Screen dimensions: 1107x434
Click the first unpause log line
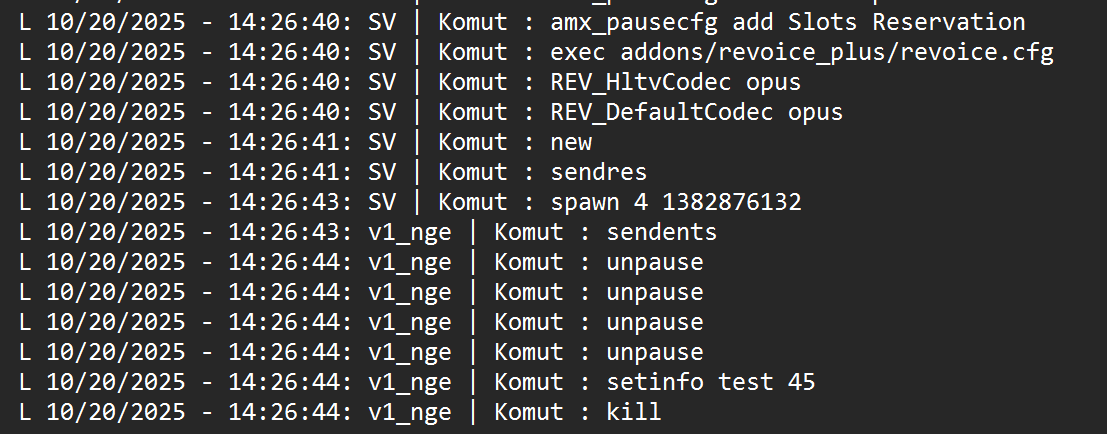click(x=361, y=263)
